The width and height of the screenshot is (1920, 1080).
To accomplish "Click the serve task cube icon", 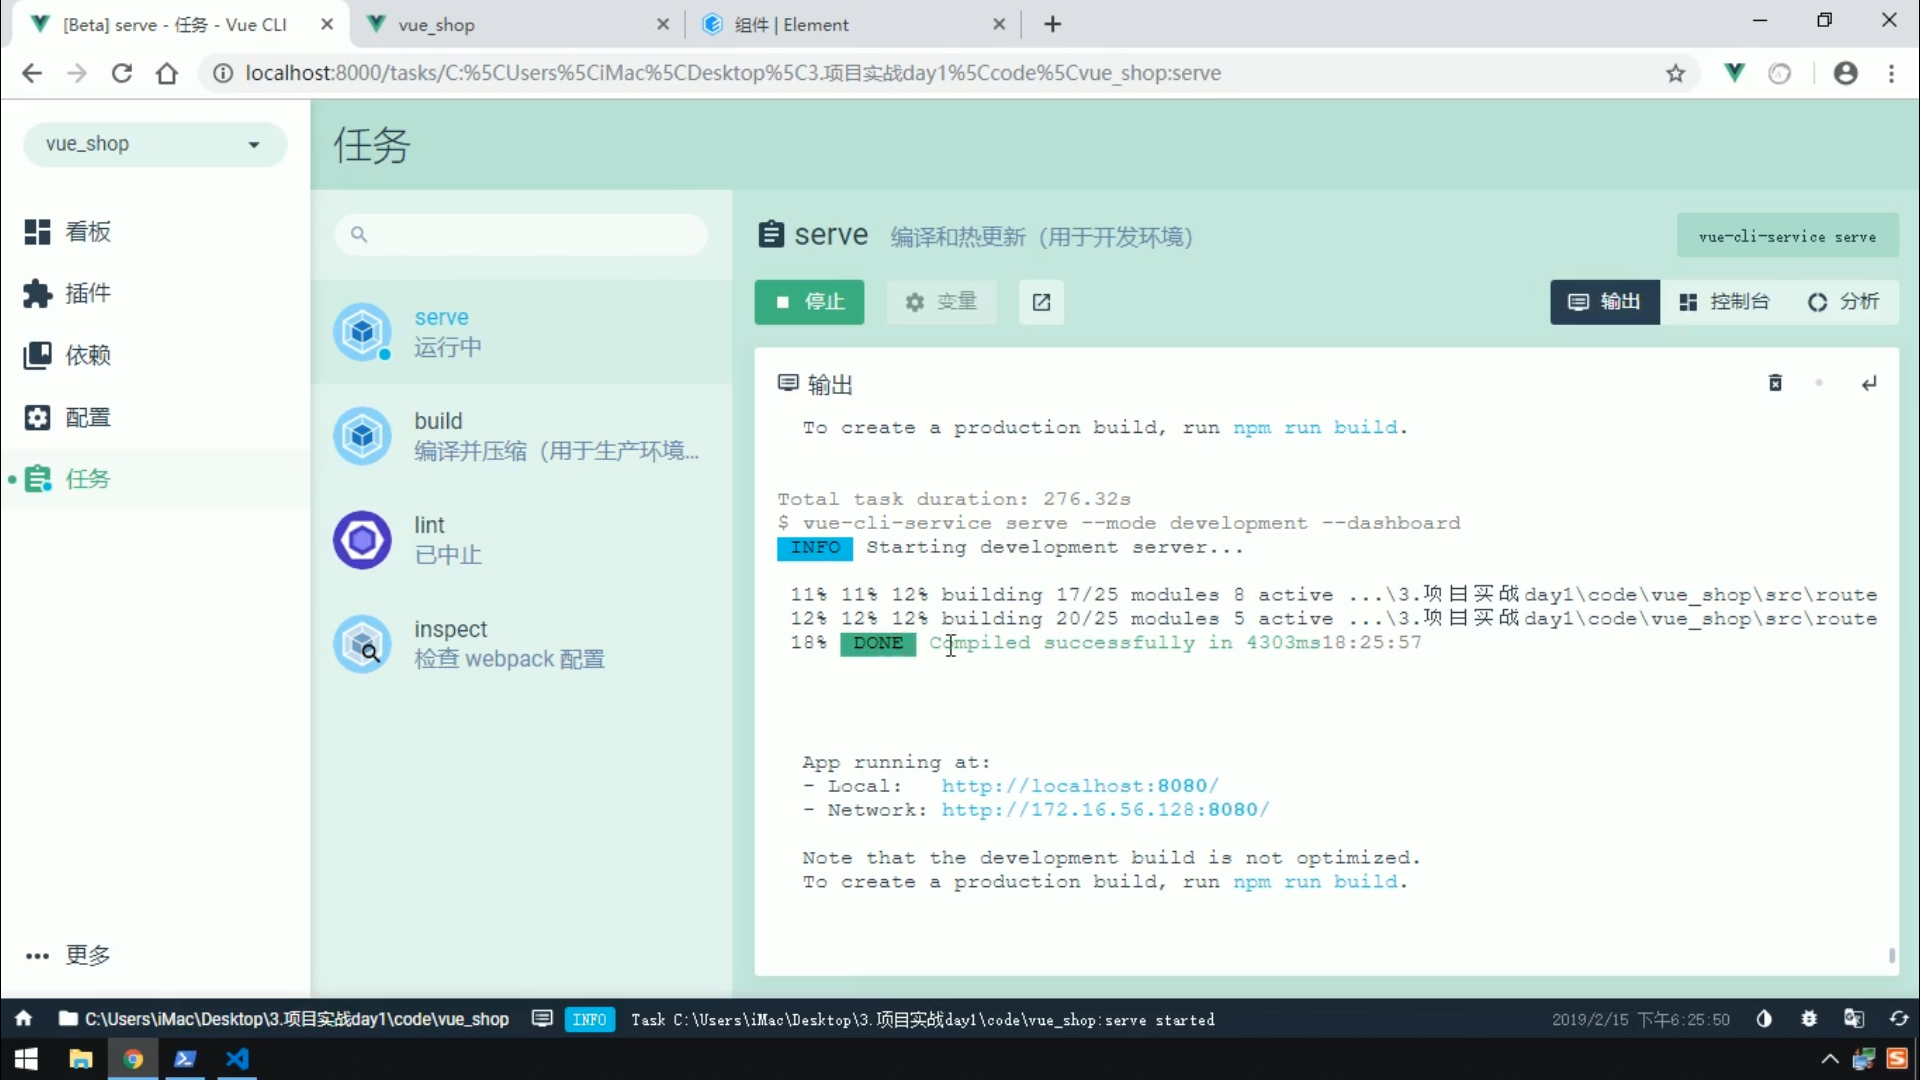I will point(362,332).
